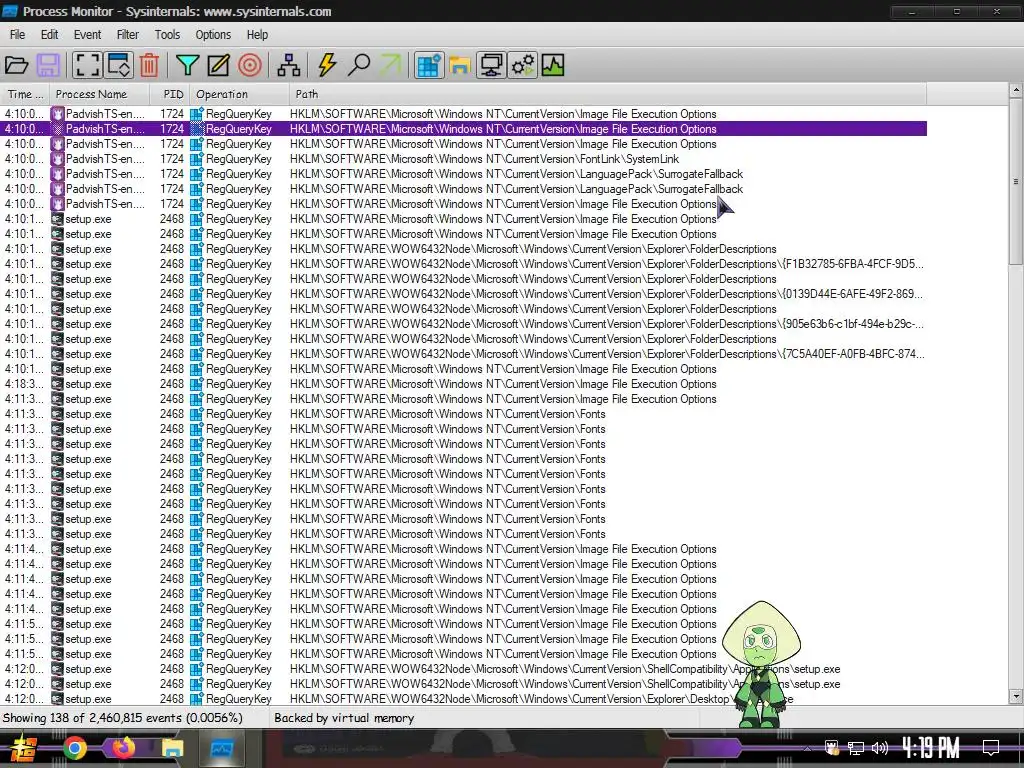Image resolution: width=1024 pixels, height=768 pixels.
Task: Click the Save toolbar icon
Action: pos(48,65)
